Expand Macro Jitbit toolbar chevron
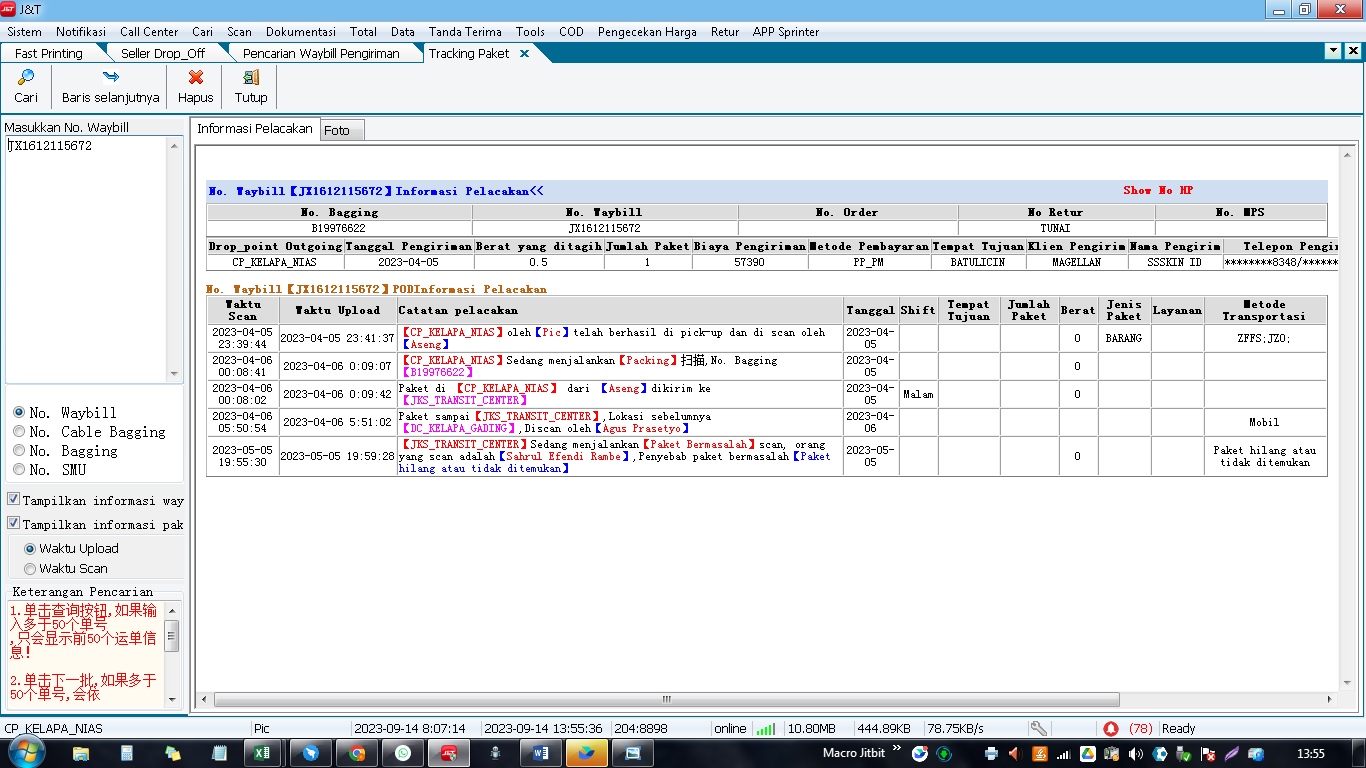 pyautogui.click(x=896, y=747)
